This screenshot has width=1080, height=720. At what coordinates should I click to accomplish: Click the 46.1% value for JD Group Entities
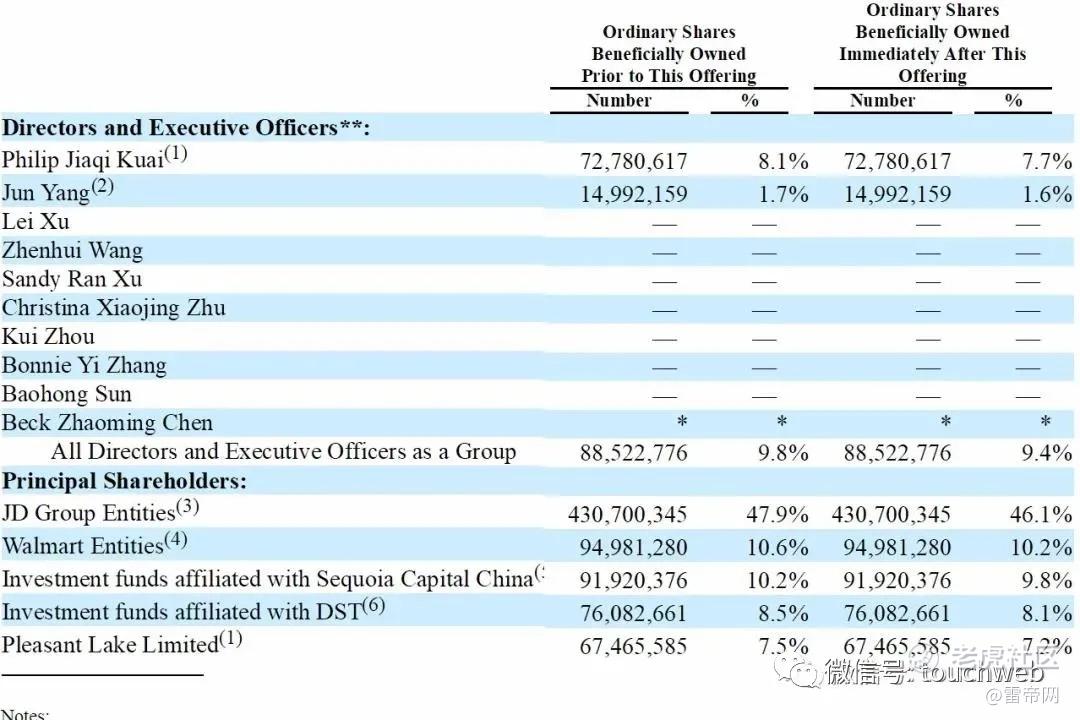point(1041,515)
